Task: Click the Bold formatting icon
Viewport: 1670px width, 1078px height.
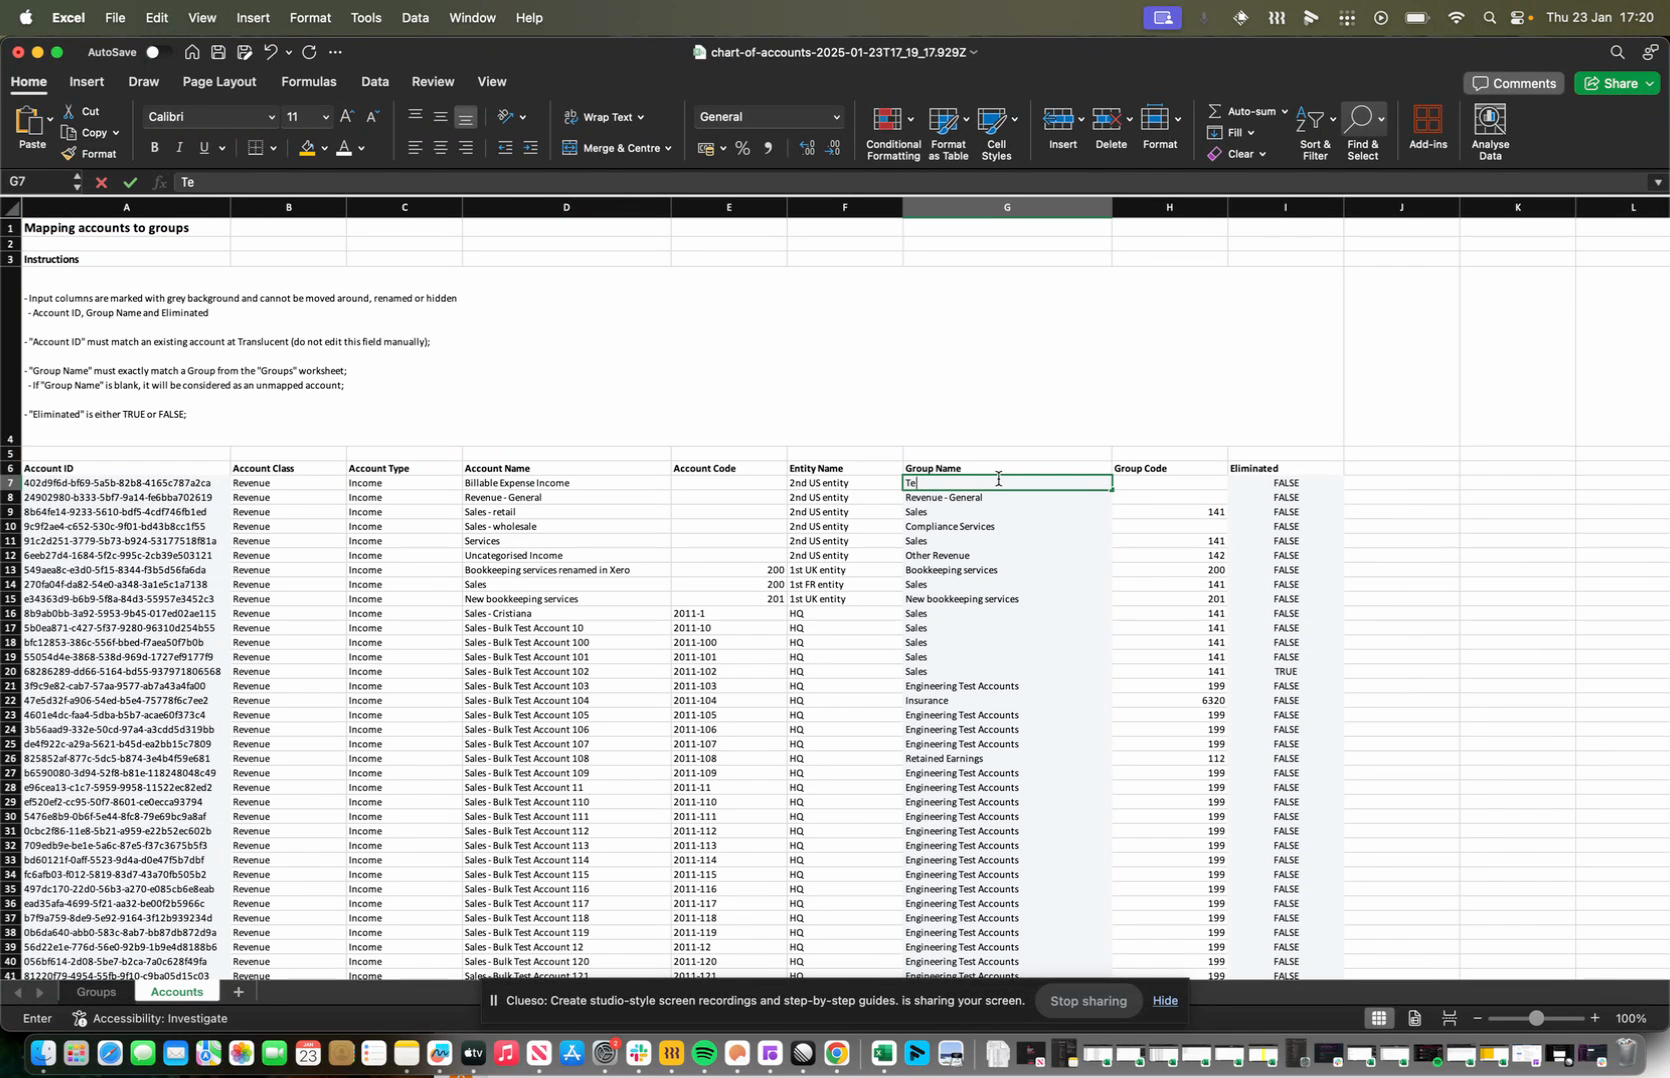Action: pyautogui.click(x=154, y=148)
